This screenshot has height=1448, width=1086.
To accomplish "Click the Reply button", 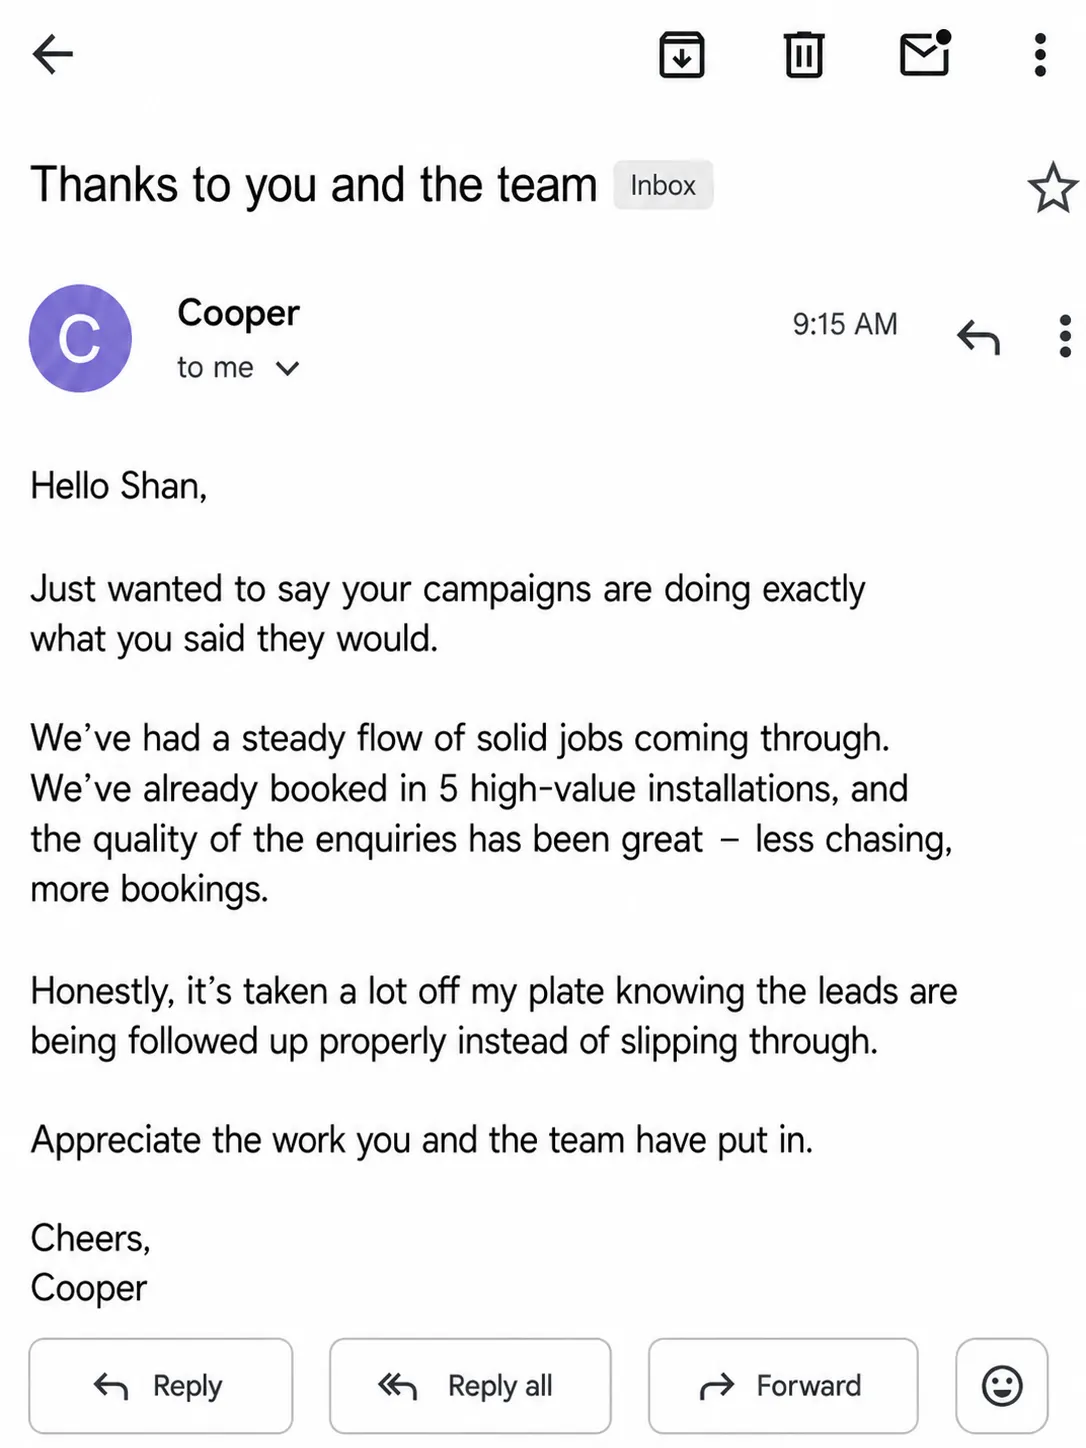I will tap(161, 1386).
